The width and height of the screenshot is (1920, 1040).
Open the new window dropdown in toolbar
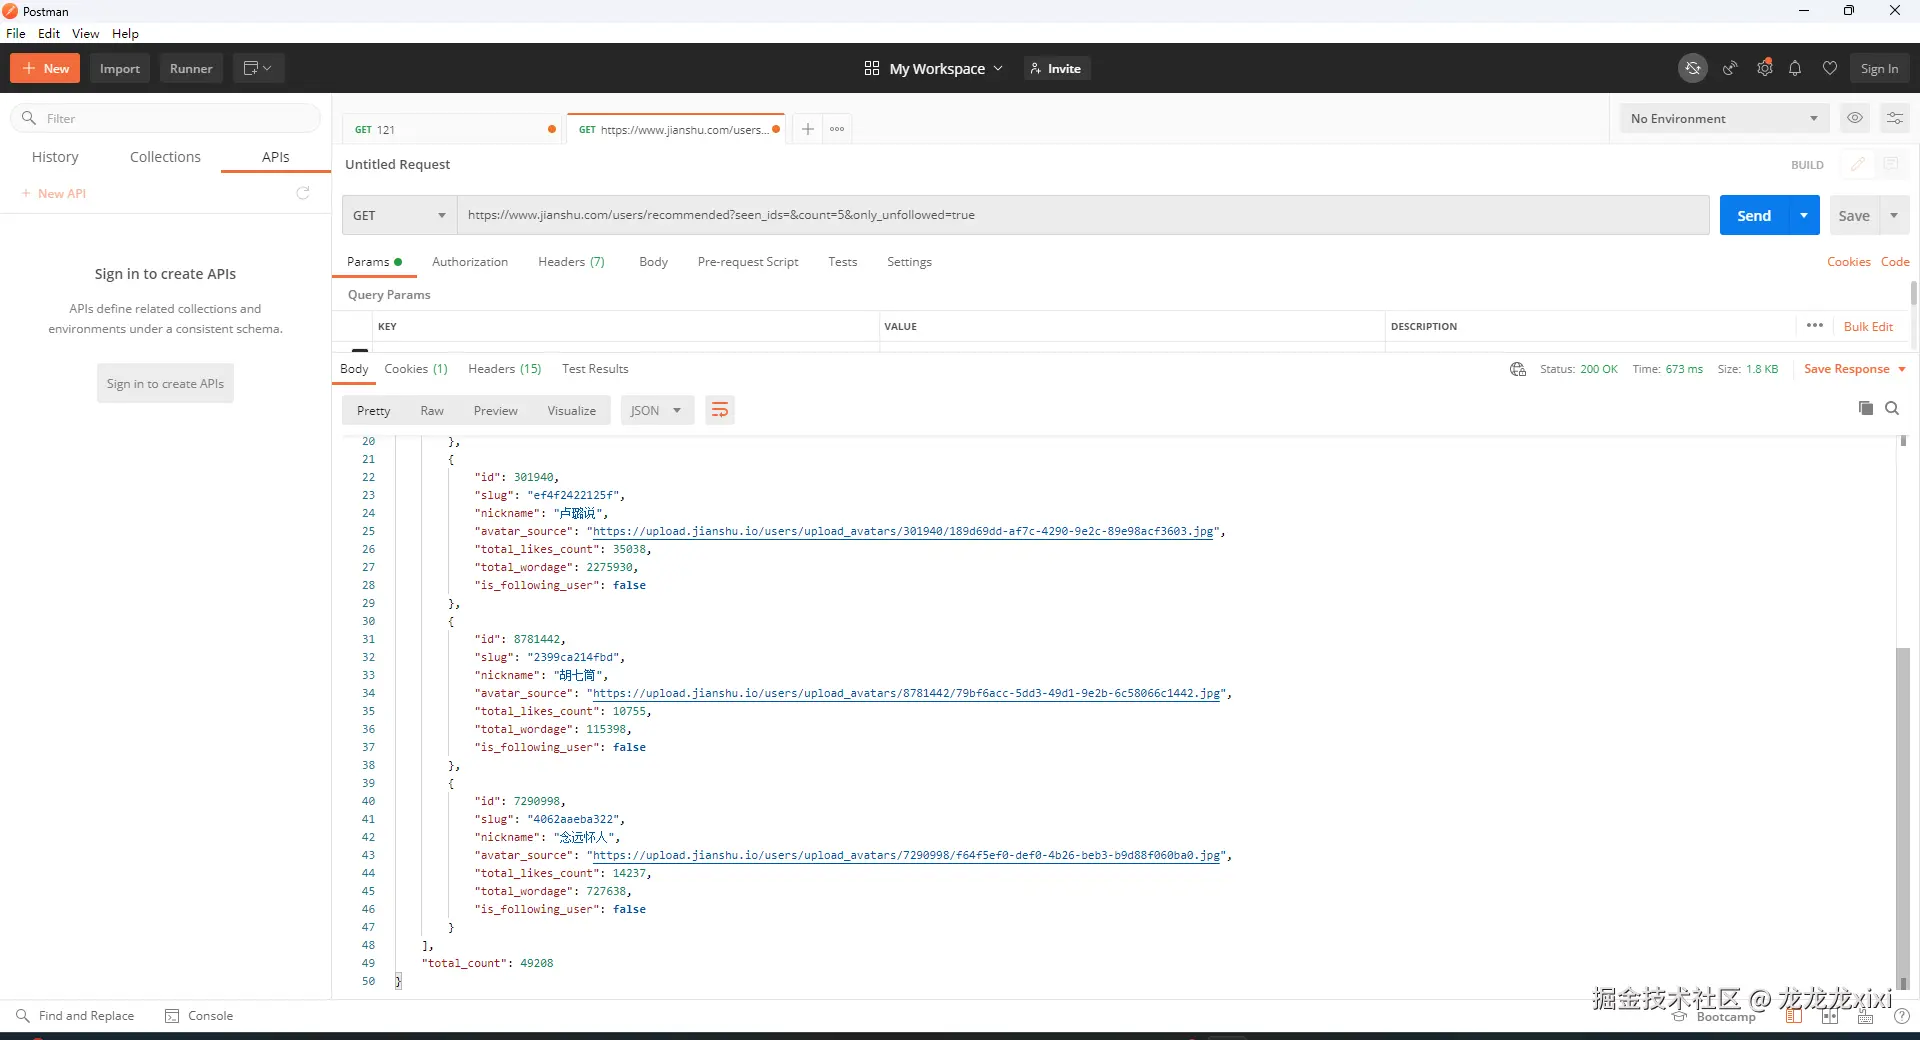click(x=258, y=68)
